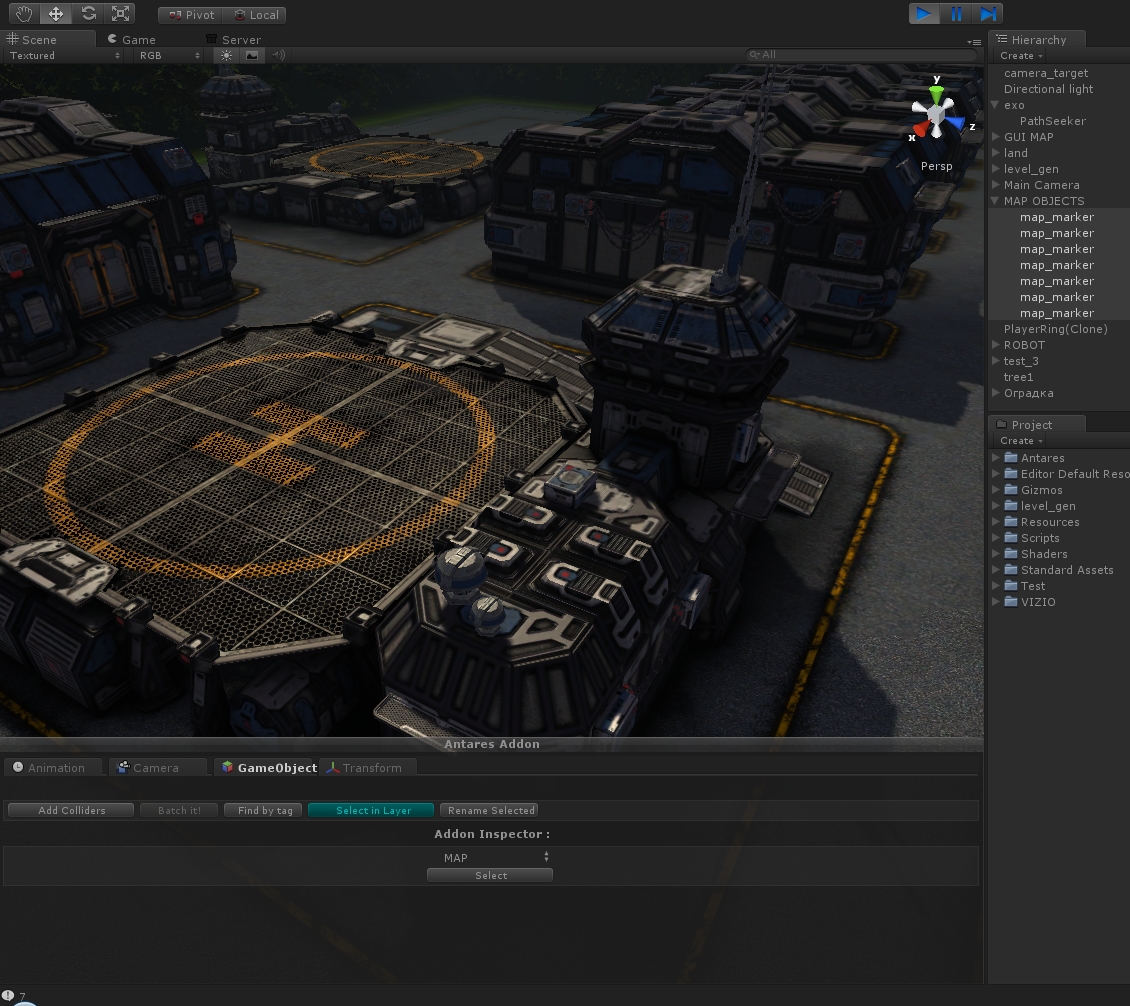
Task: Toggle Pivot/Center handle mode
Action: [190, 15]
